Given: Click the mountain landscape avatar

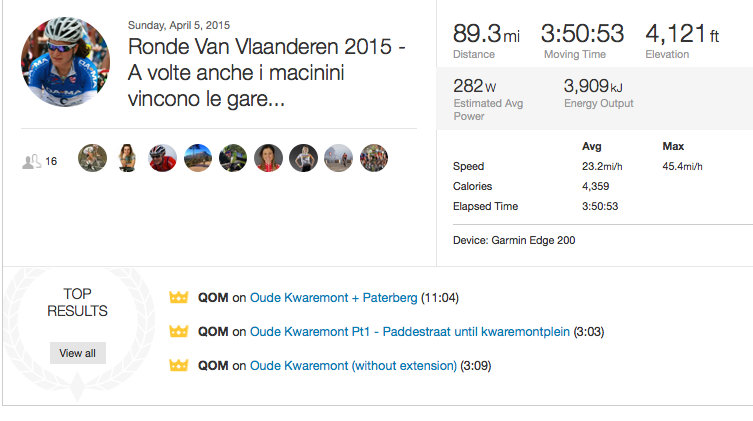Looking at the screenshot, I should [x=197, y=158].
